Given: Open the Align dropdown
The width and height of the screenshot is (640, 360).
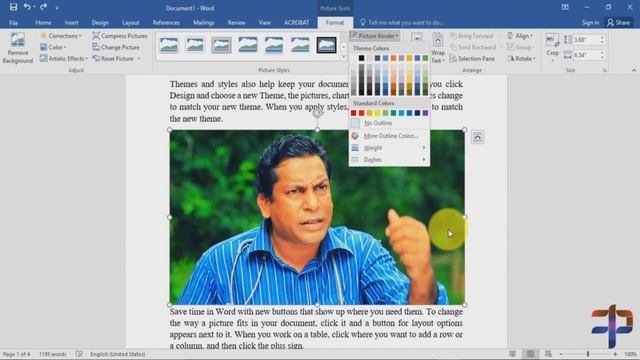Looking at the screenshot, I should pyautogui.click(x=520, y=36).
